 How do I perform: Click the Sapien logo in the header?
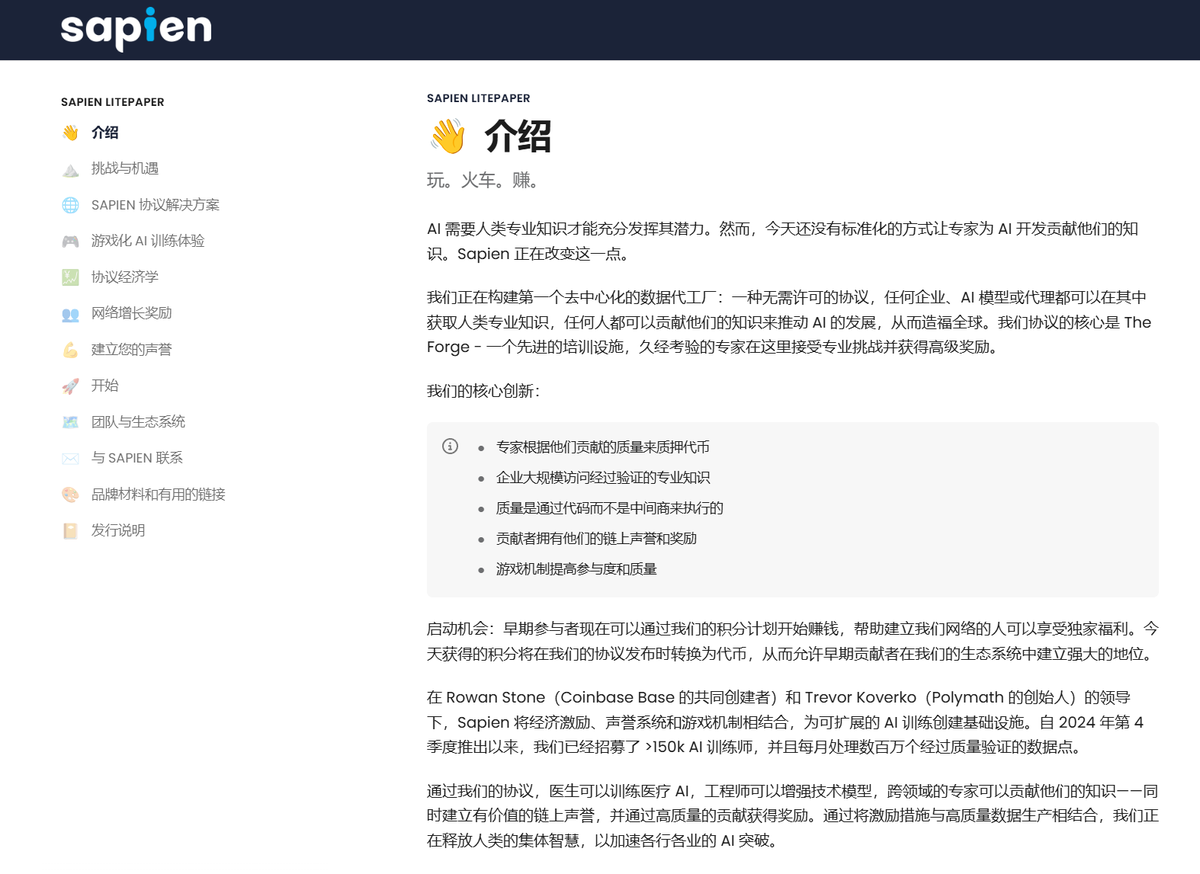coord(136,29)
